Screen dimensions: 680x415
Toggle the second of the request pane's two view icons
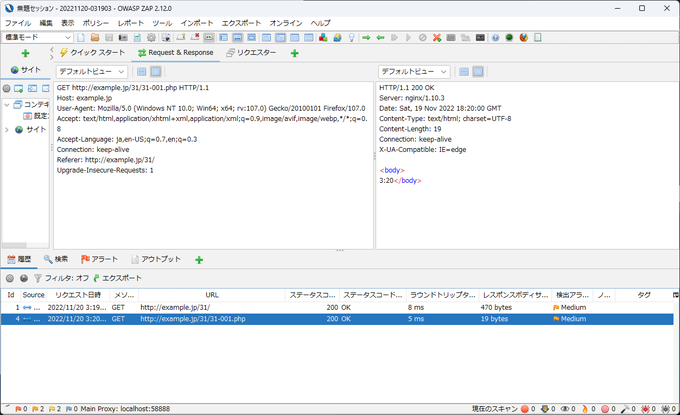pos(156,72)
